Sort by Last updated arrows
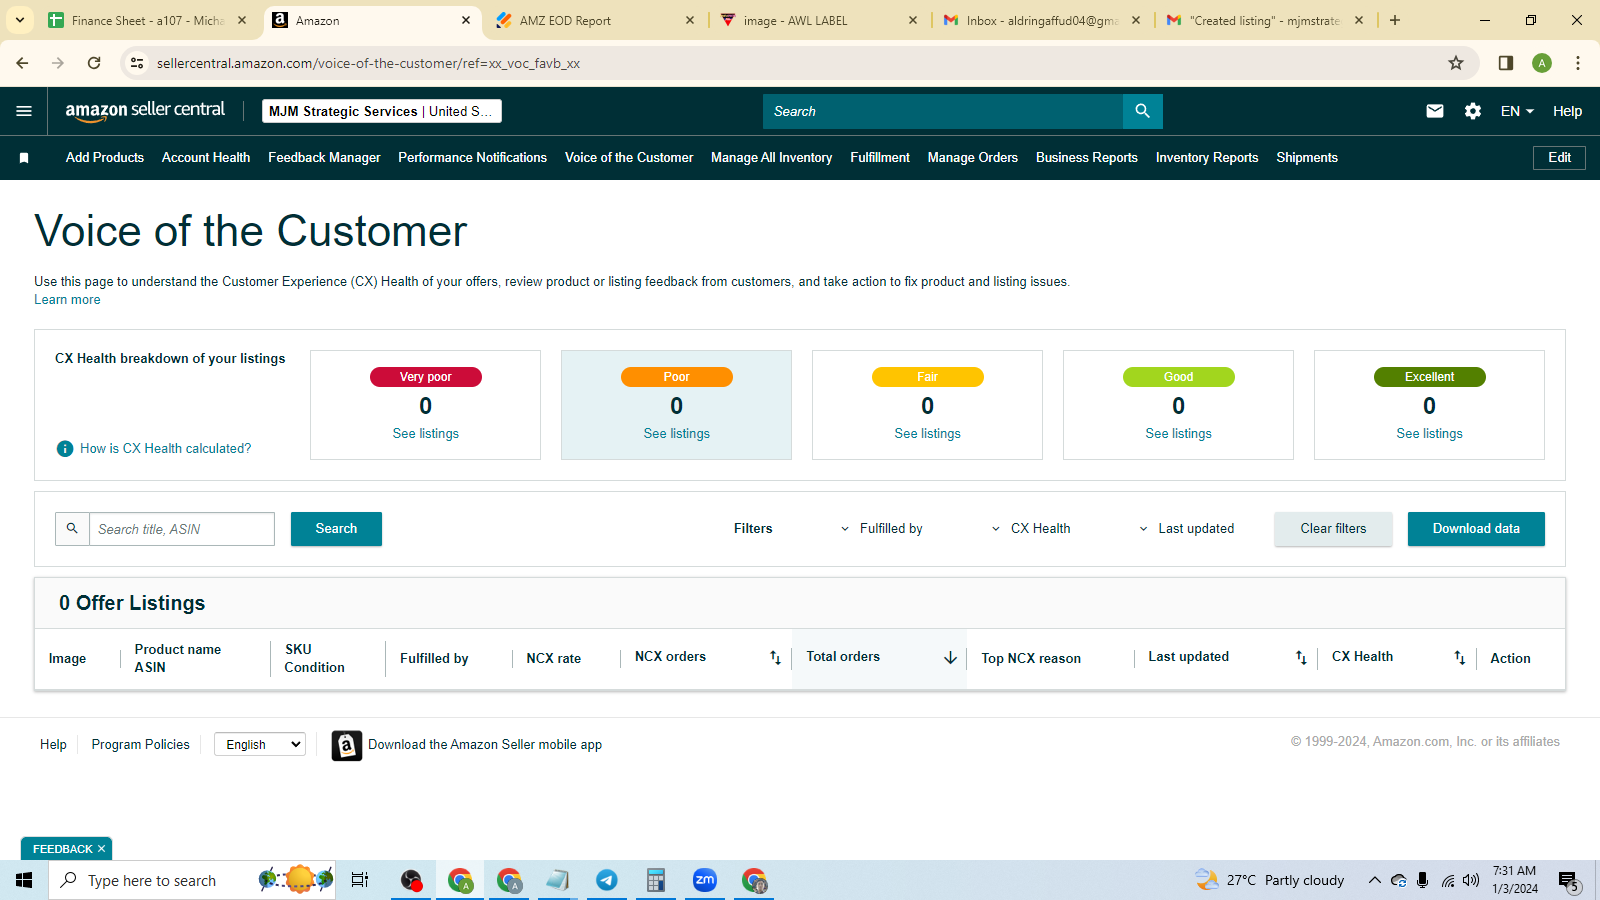 click(1301, 657)
